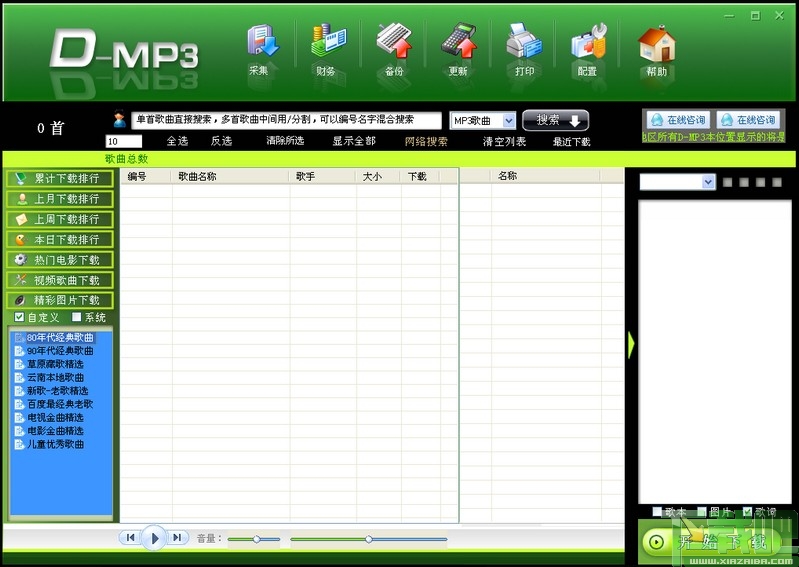Toggle the 歌词 lyrics checkbox
This screenshot has width=799, height=567.
tap(748, 511)
